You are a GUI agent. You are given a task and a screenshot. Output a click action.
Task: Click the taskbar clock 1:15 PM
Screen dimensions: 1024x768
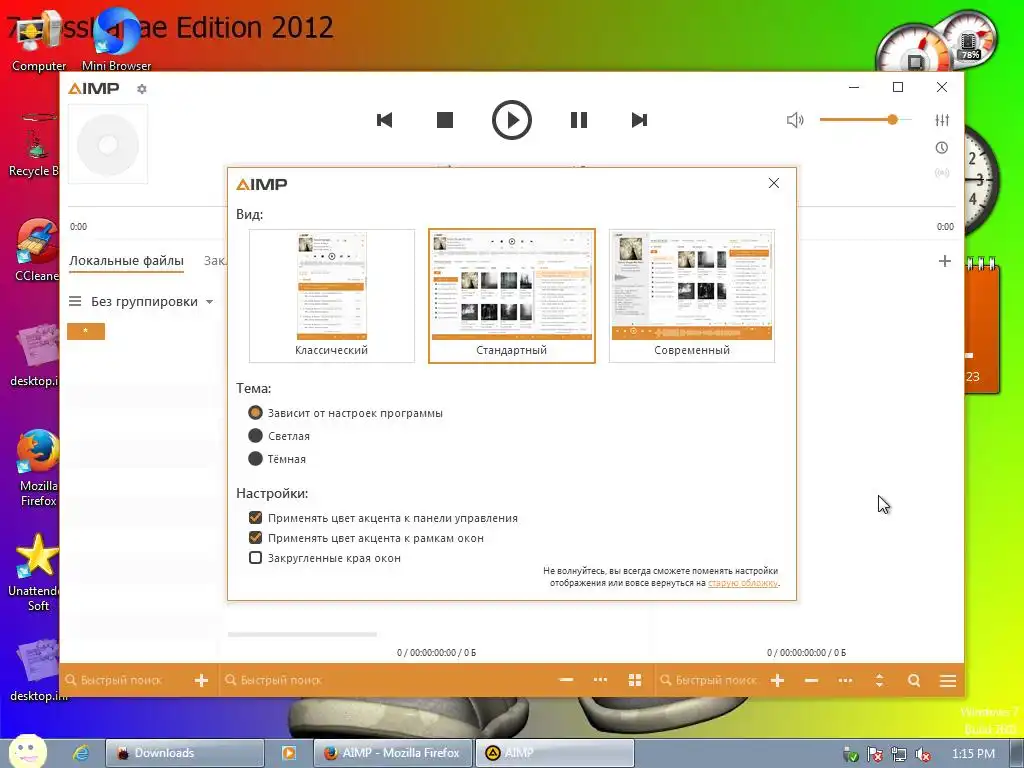(x=973, y=754)
